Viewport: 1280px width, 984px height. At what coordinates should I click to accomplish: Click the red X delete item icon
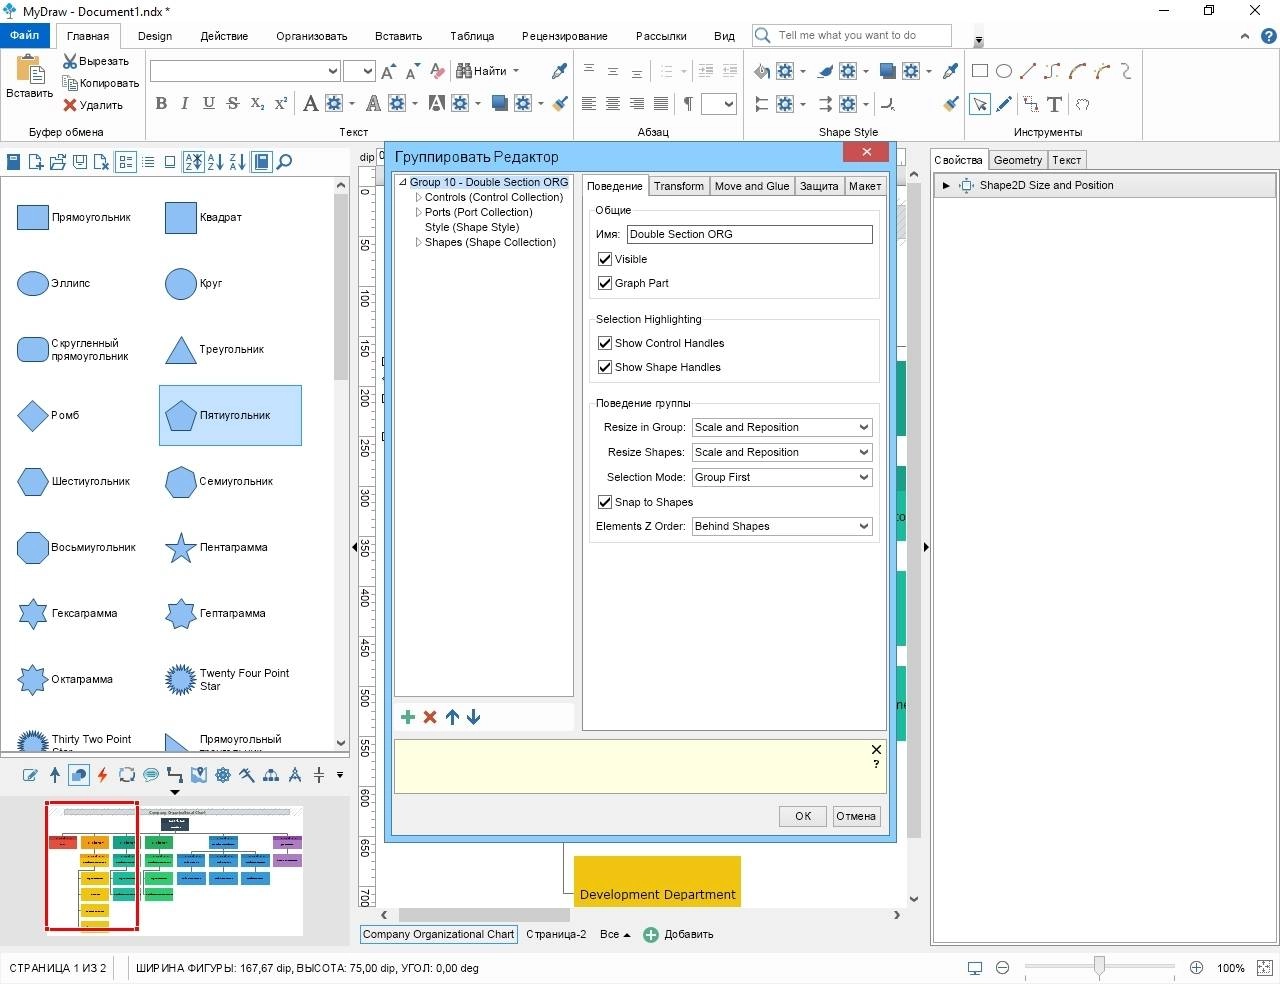coord(430,717)
